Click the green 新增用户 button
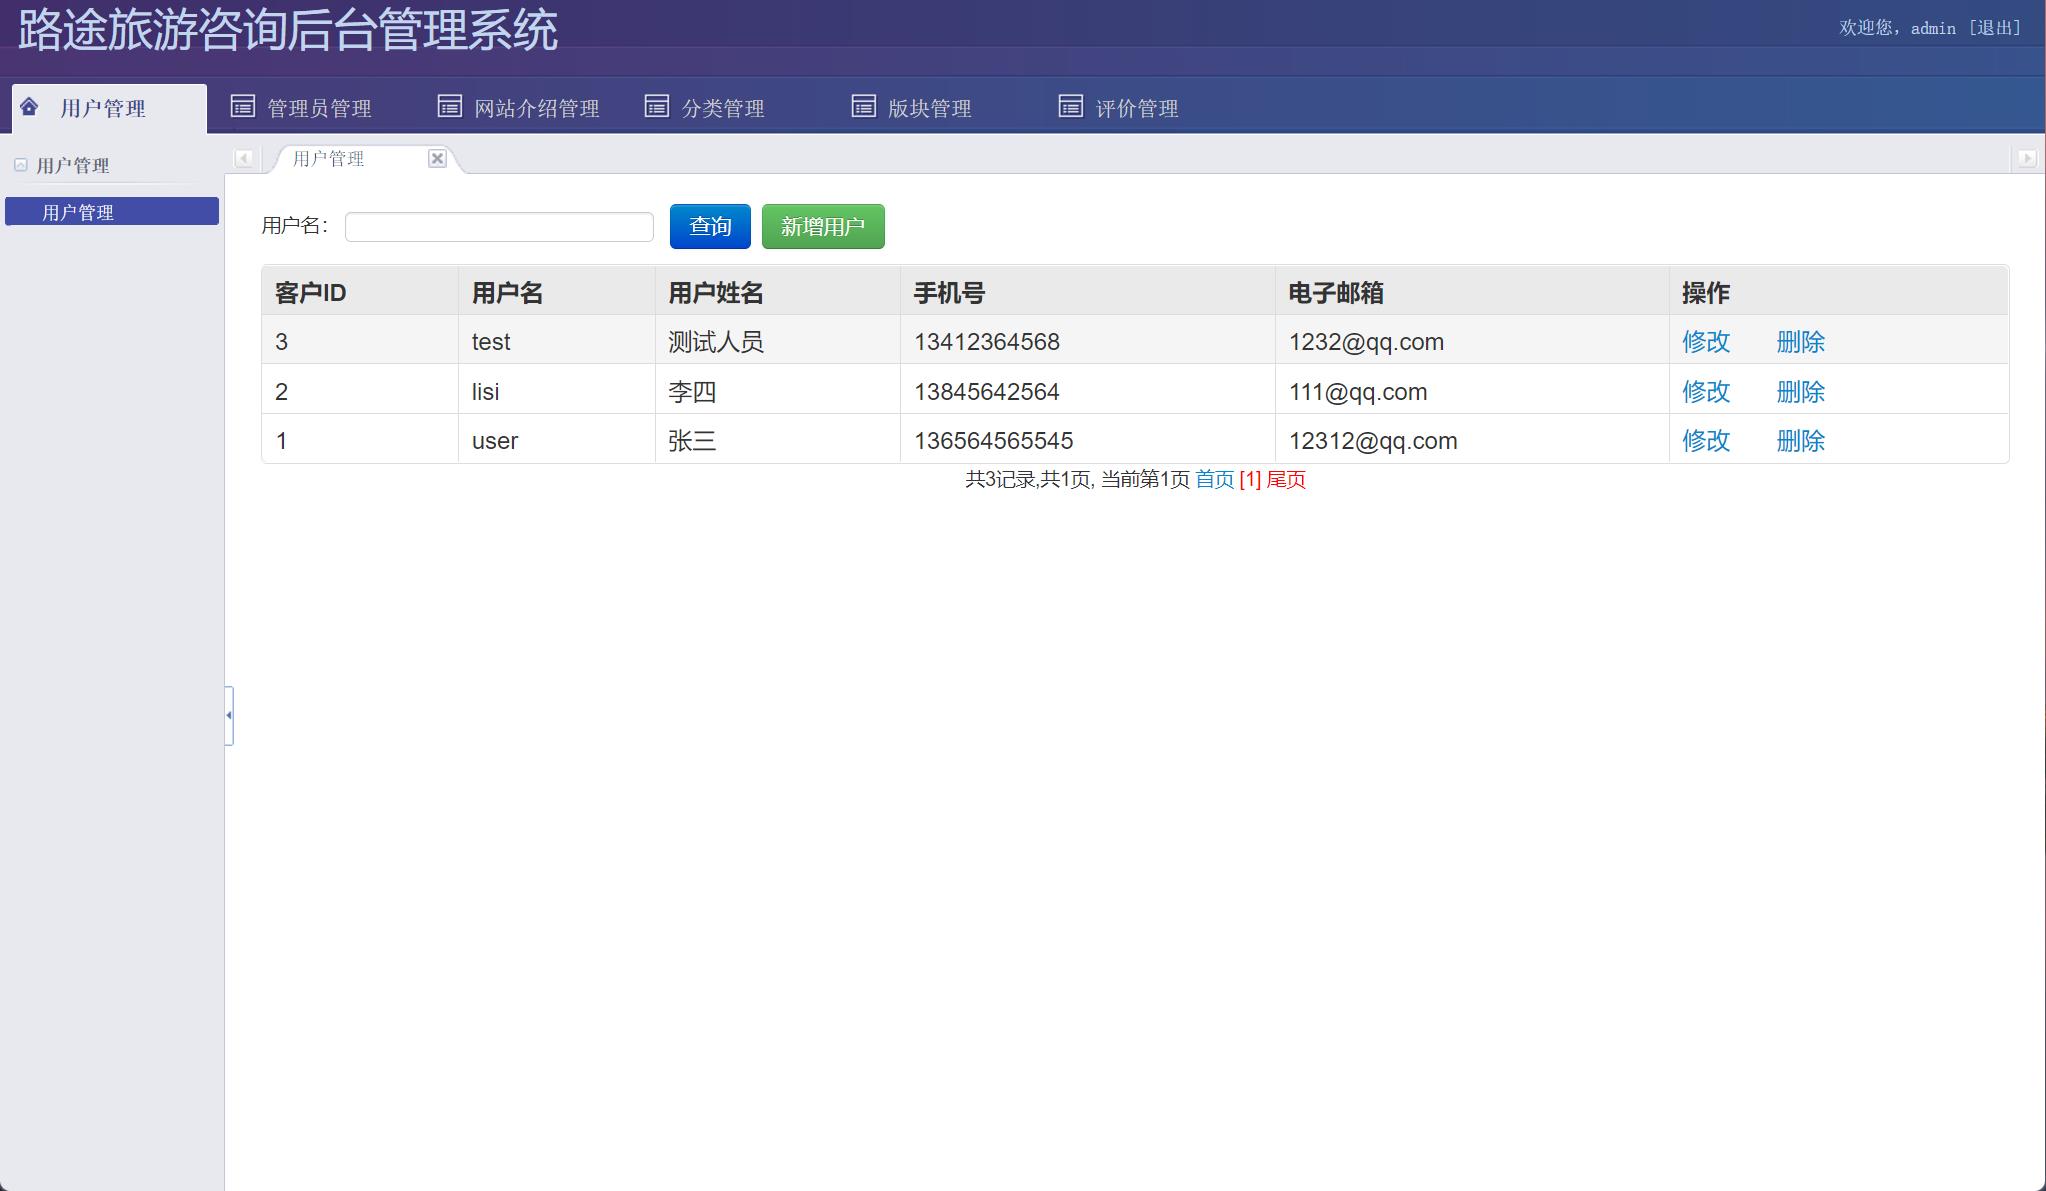This screenshot has height=1191, width=2046. [x=823, y=226]
